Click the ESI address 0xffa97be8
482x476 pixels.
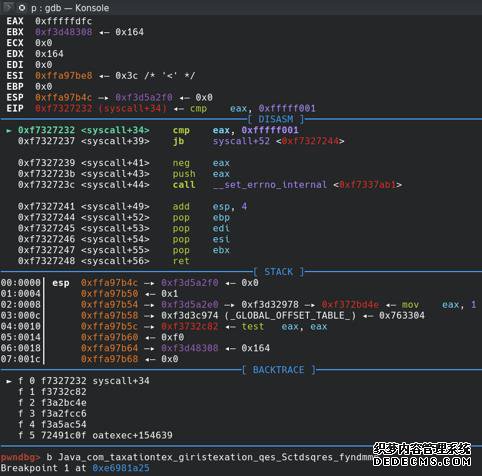click(63, 76)
